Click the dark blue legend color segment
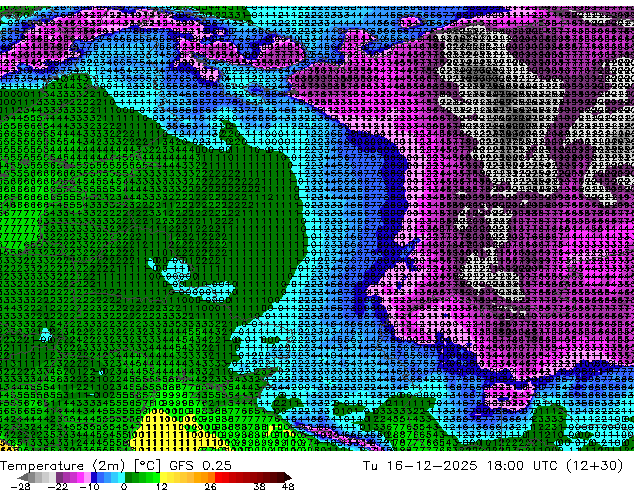The image size is (634, 490). [x=94, y=477]
